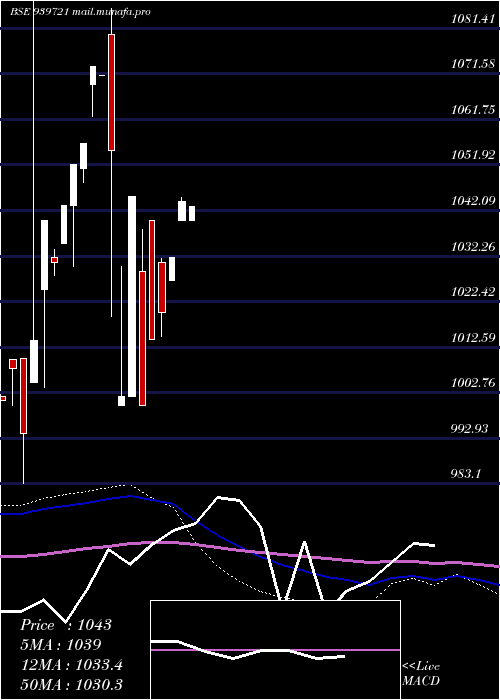The height and width of the screenshot is (700, 500).
Task: Click the <<Live MACD label
Action: click(x=421, y=674)
